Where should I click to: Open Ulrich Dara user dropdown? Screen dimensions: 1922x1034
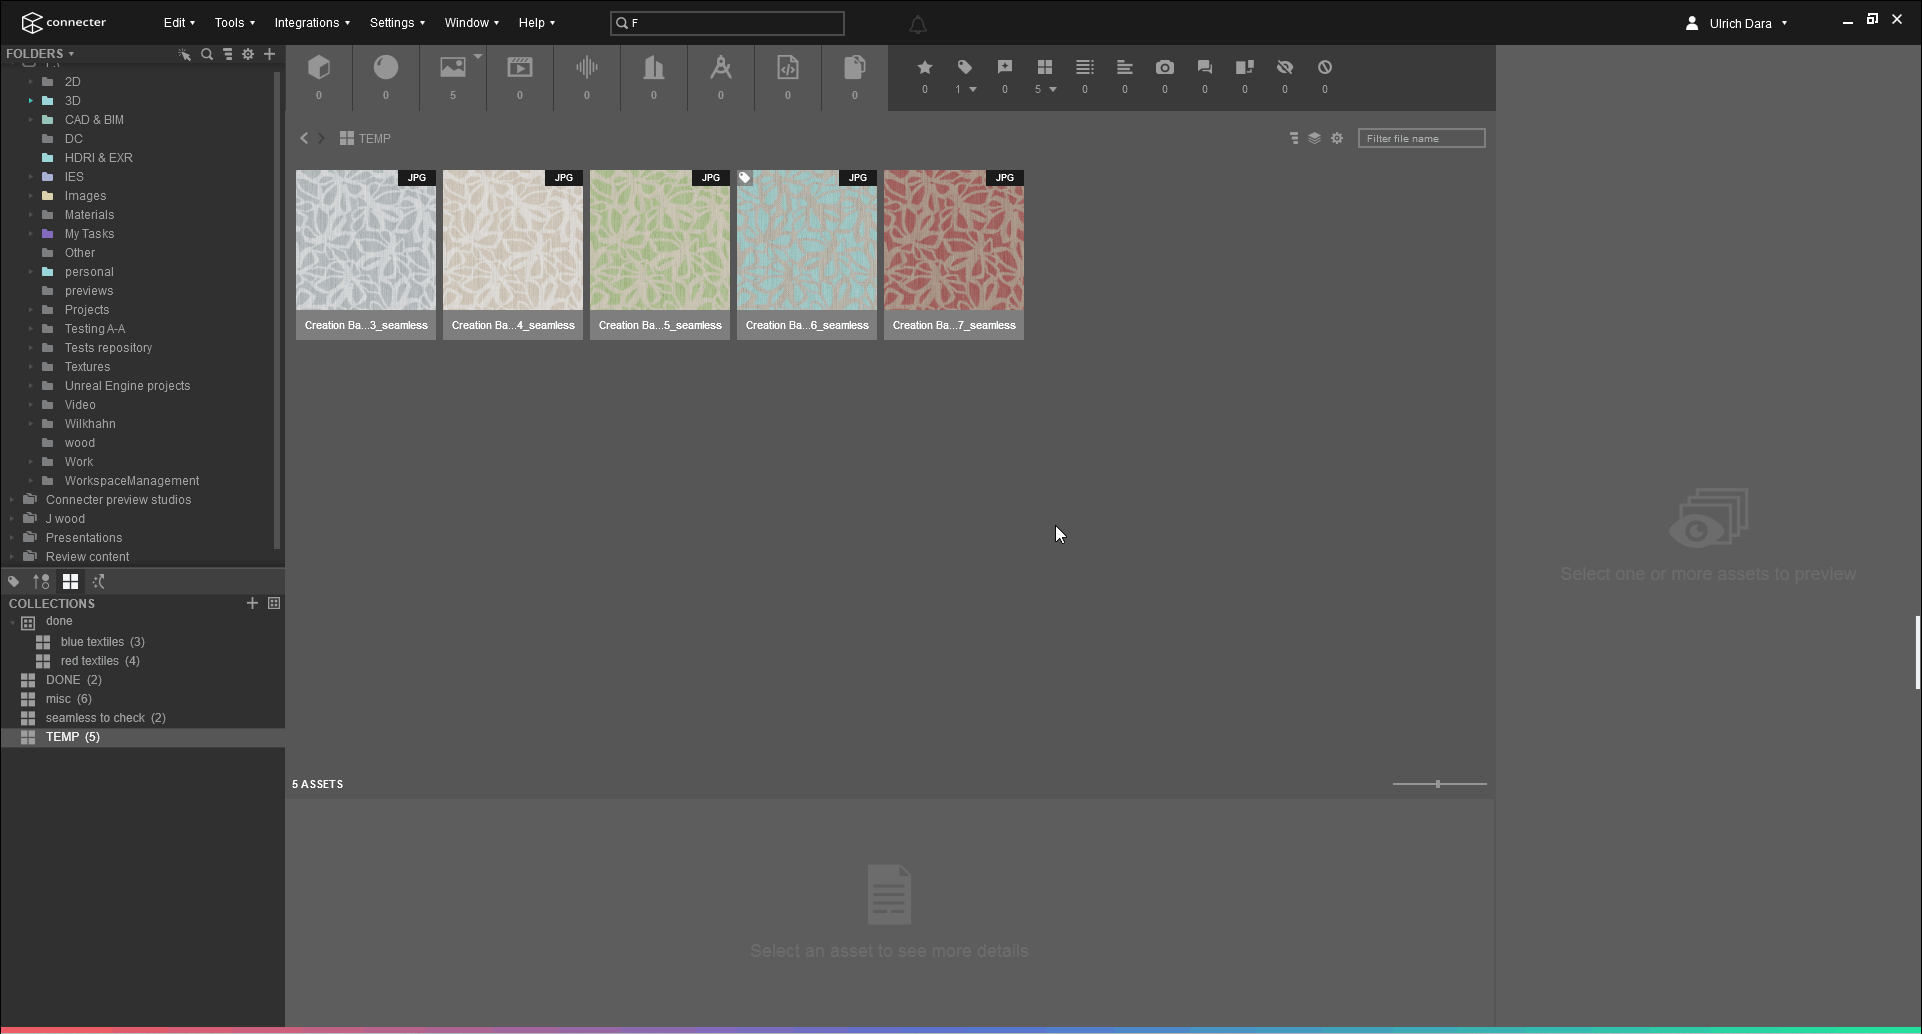pos(1737,23)
